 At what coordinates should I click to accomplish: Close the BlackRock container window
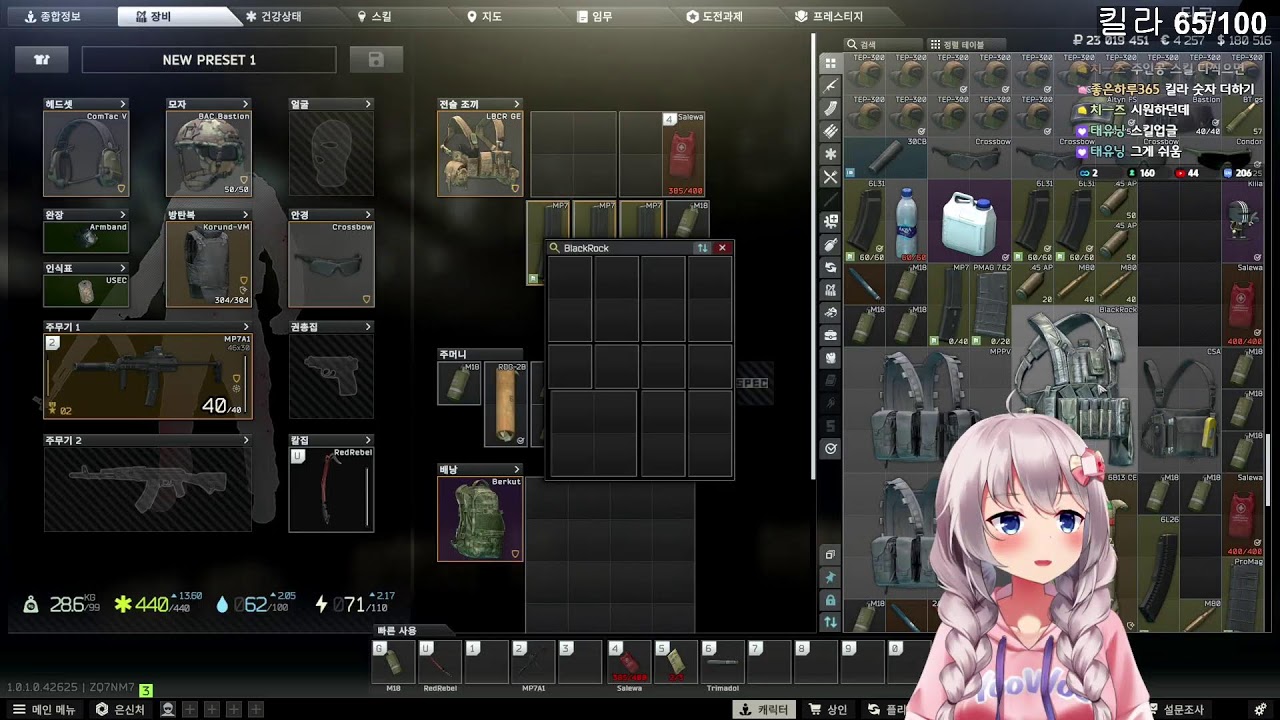tap(722, 248)
